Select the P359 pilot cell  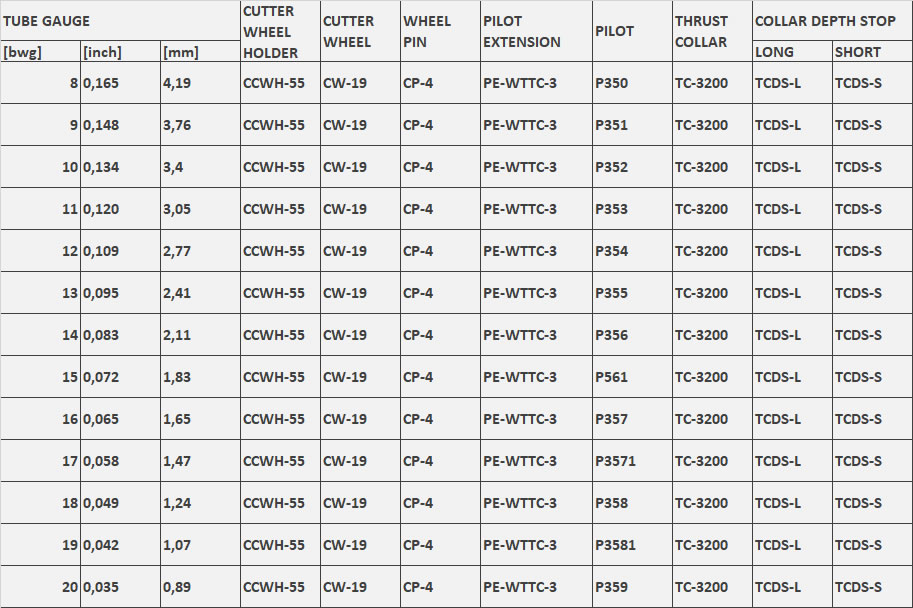click(x=632, y=586)
